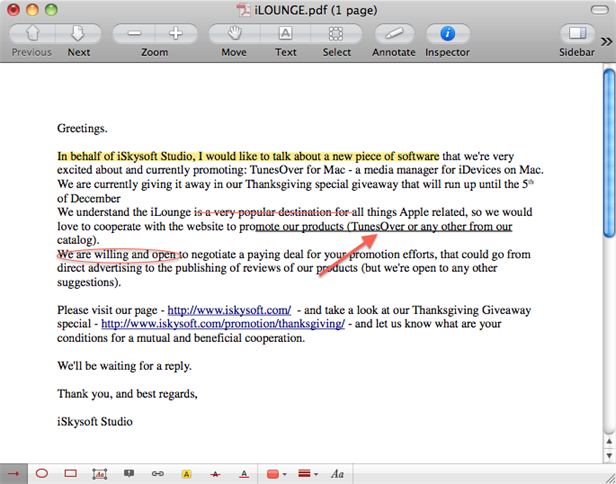Close the iLOUNGE.pdf window

pos(13,10)
